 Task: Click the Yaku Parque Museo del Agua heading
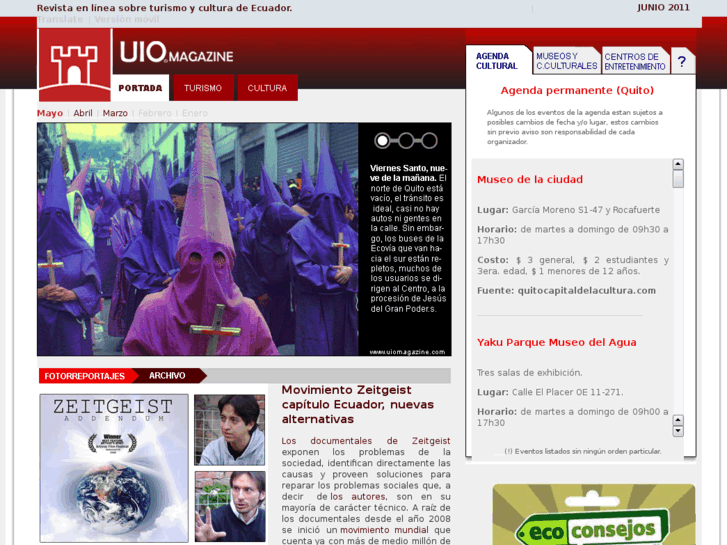point(557,342)
